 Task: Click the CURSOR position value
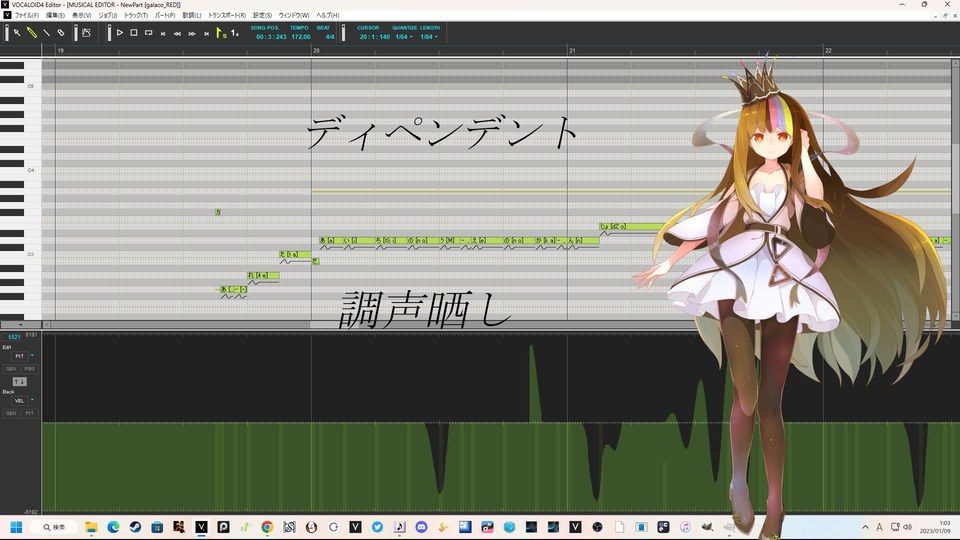coord(375,37)
